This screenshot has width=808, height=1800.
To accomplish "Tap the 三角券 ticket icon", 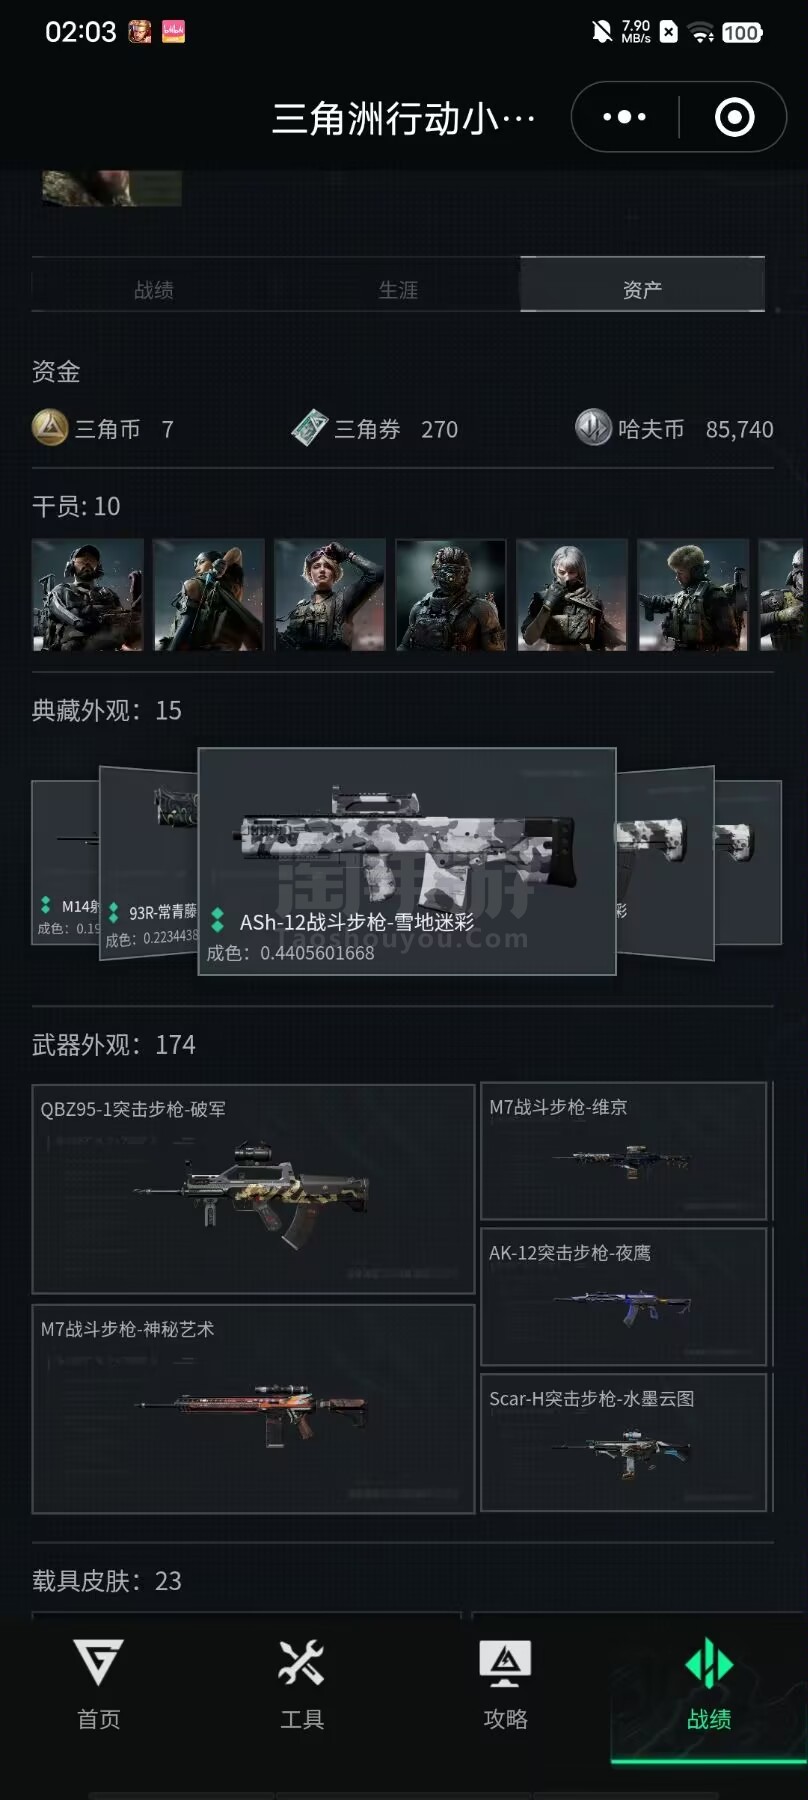I will point(310,428).
